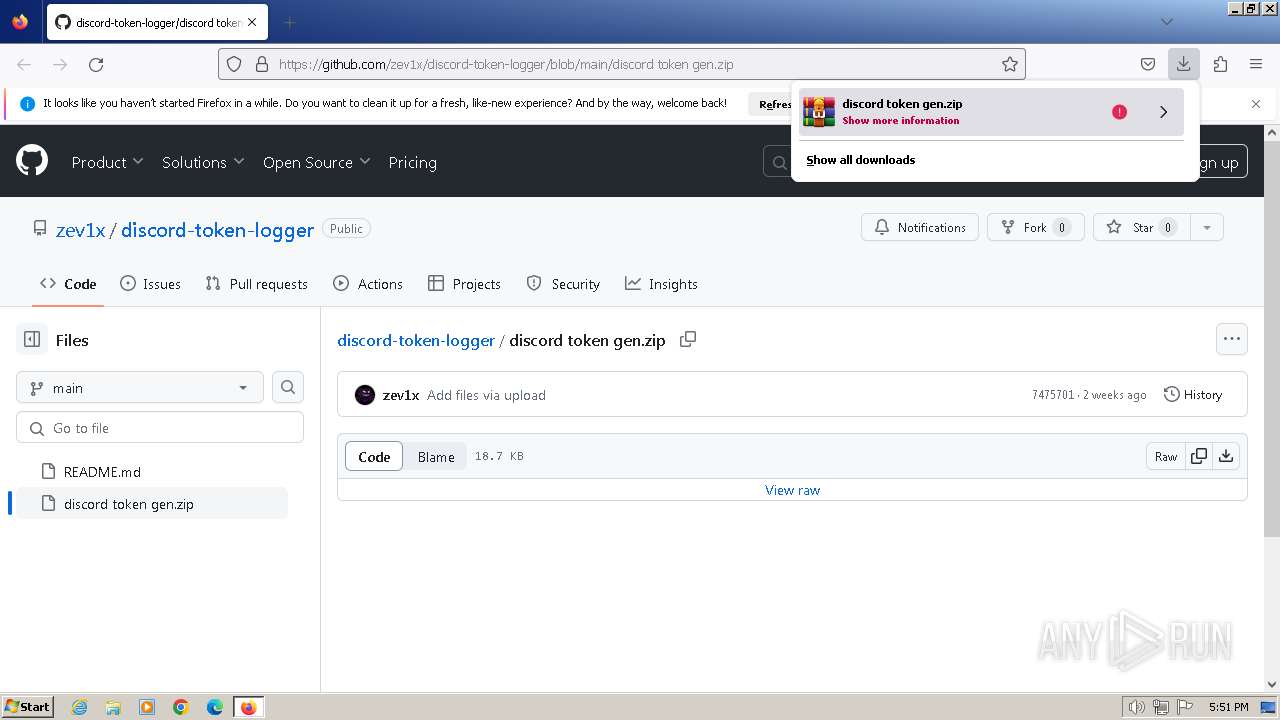Open the Projects tab

tap(464, 284)
